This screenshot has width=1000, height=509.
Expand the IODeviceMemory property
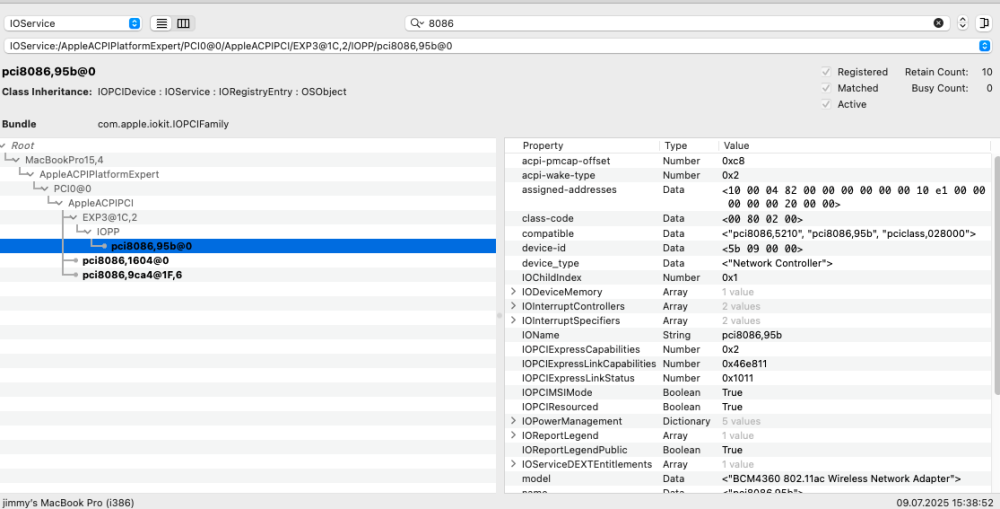pyautogui.click(x=513, y=291)
